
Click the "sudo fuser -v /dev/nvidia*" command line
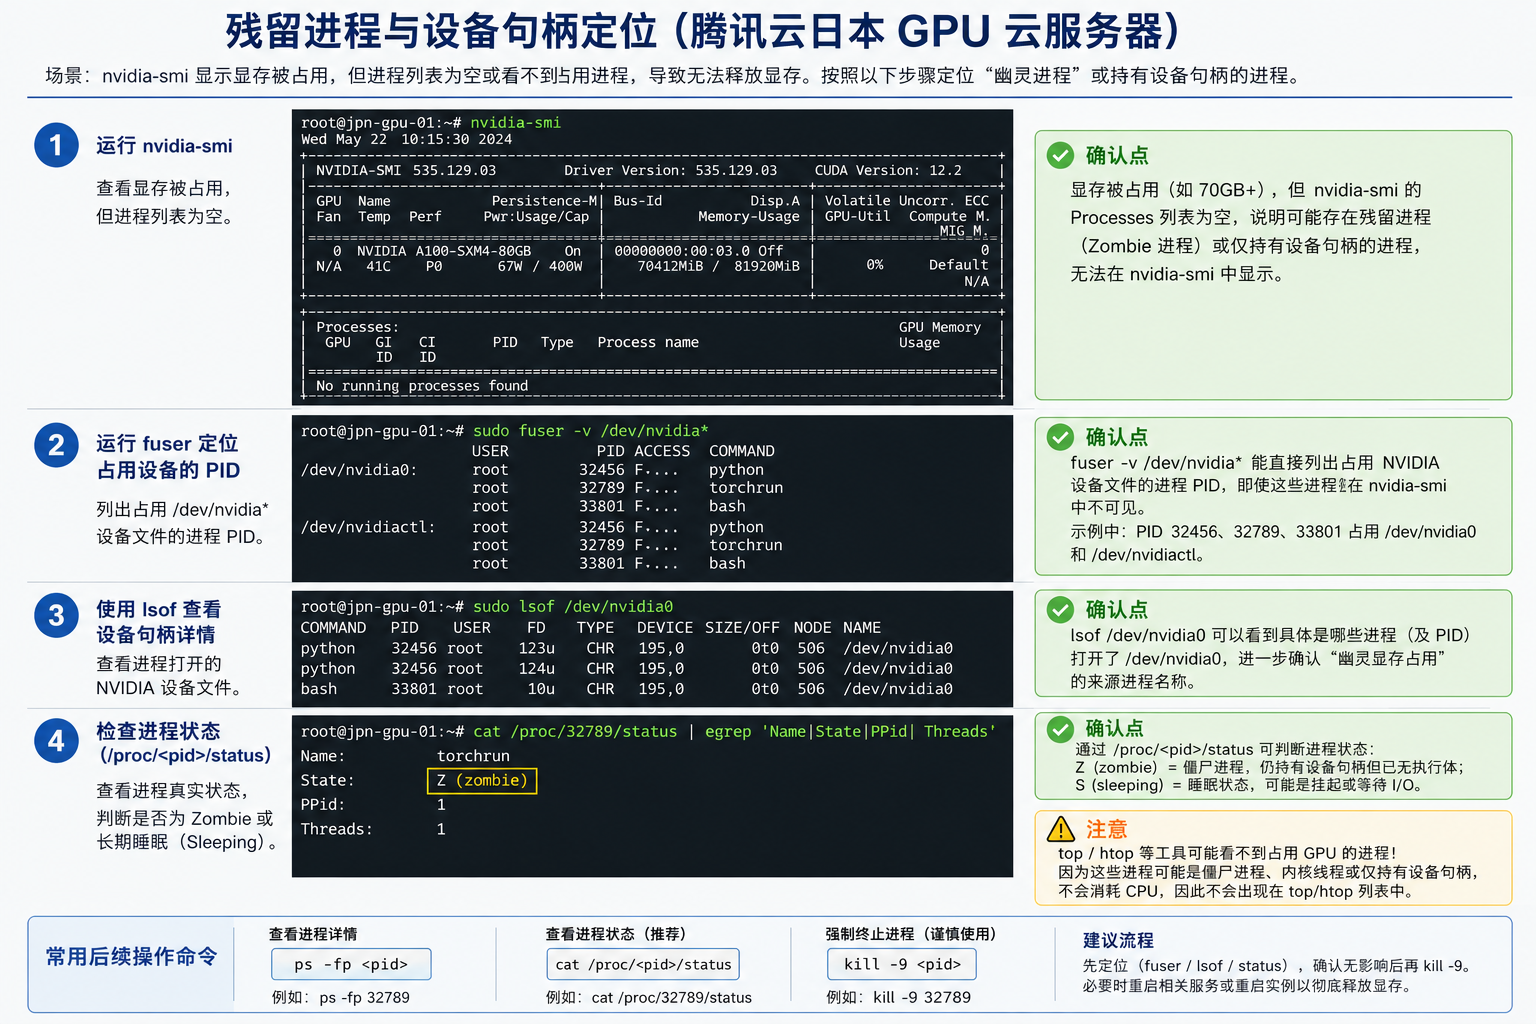[x=591, y=431]
